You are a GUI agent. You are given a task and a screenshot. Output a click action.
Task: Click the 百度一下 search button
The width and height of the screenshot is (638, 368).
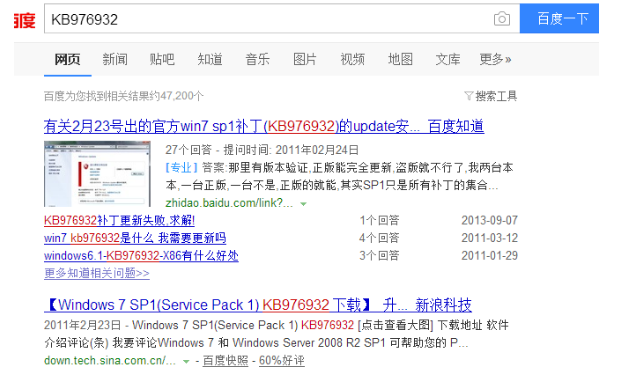point(559,18)
